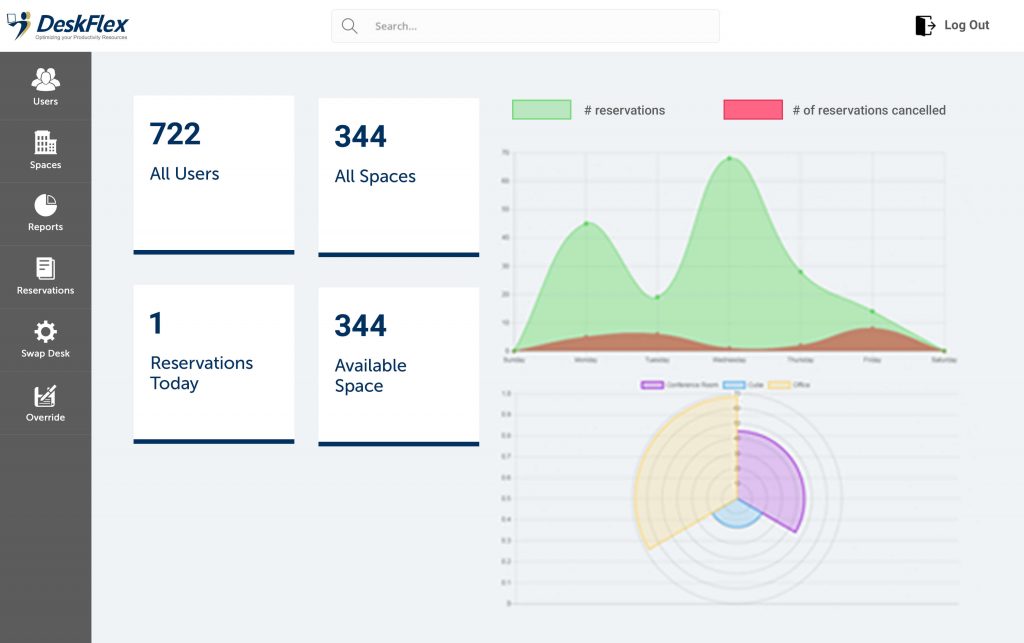Go to Reservations in the sidebar menu
This screenshot has height=643, width=1024.
pyautogui.click(x=45, y=276)
